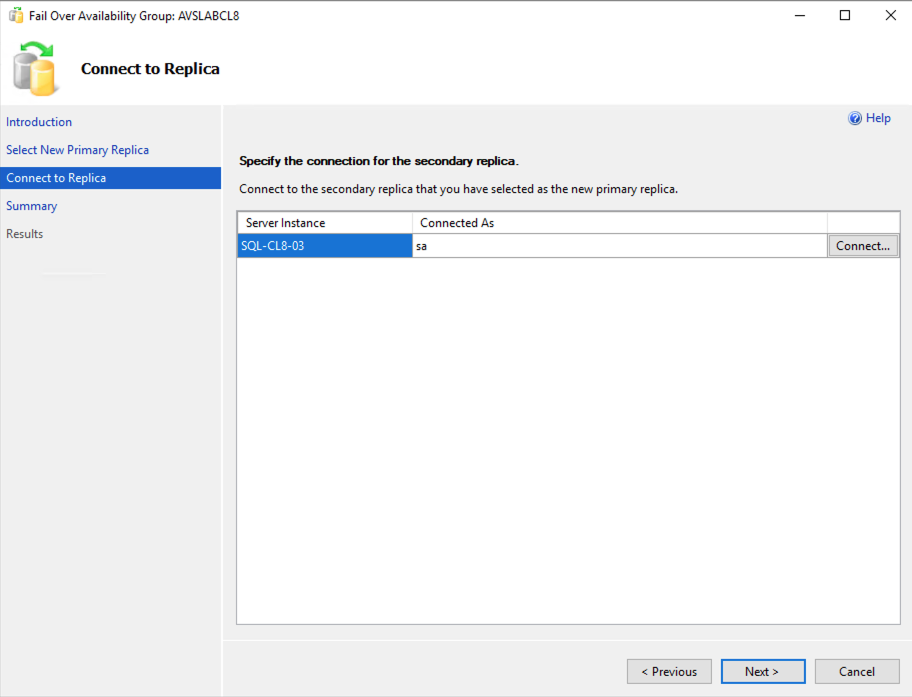The height and width of the screenshot is (697, 912).
Task: Open Select New Primary Replica step
Action: pyautogui.click(x=77, y=150)
